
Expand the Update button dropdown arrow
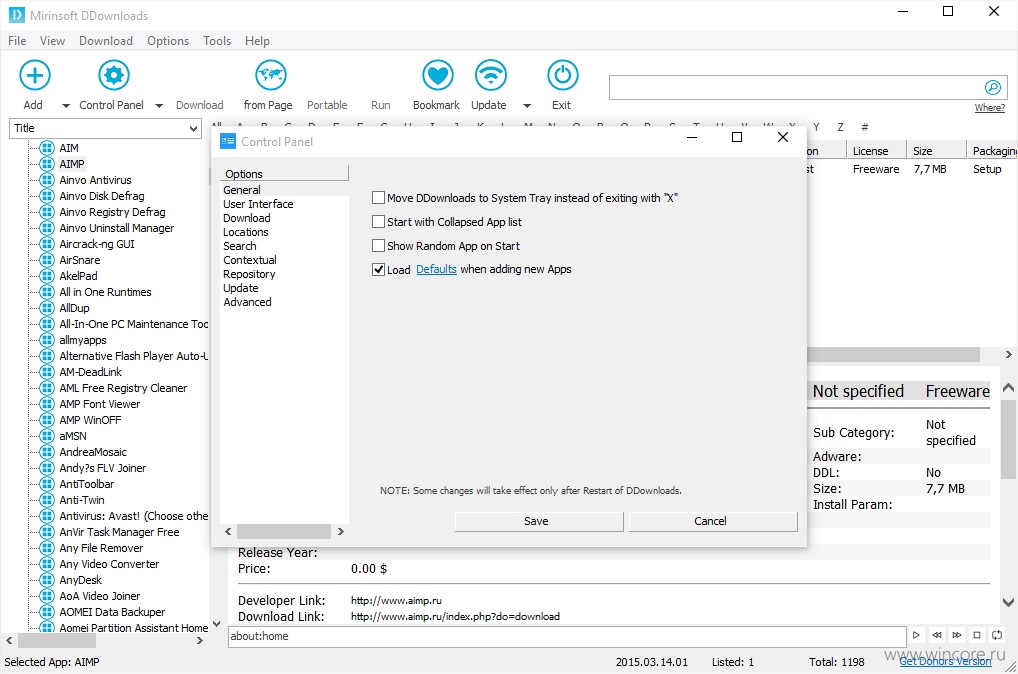[x=527, y=105]
